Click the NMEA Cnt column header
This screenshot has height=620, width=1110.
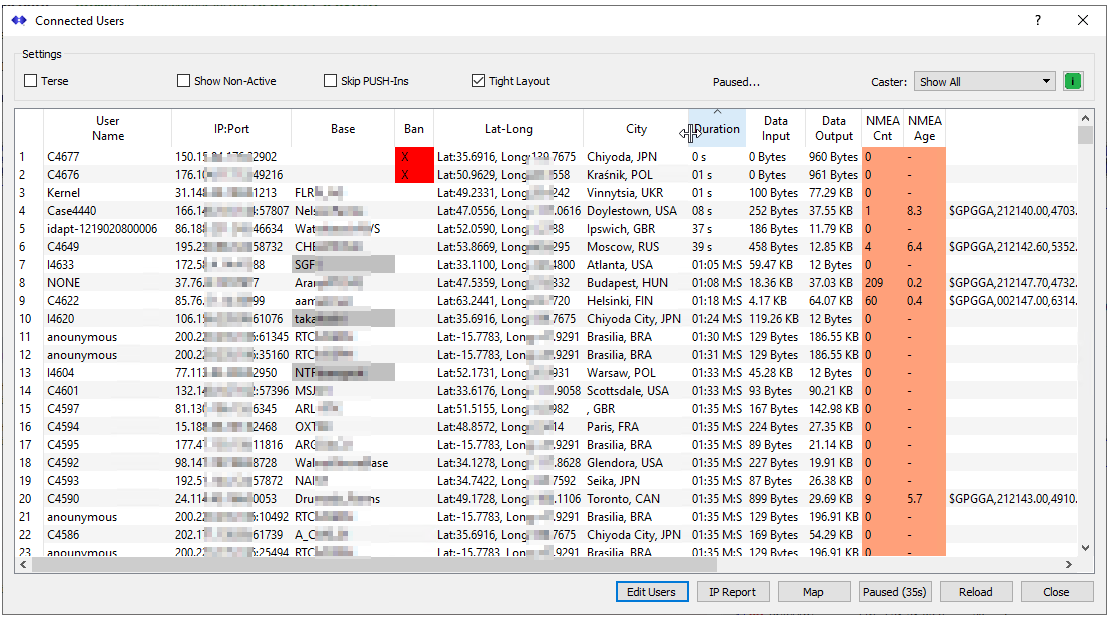(x=882, y=128)
